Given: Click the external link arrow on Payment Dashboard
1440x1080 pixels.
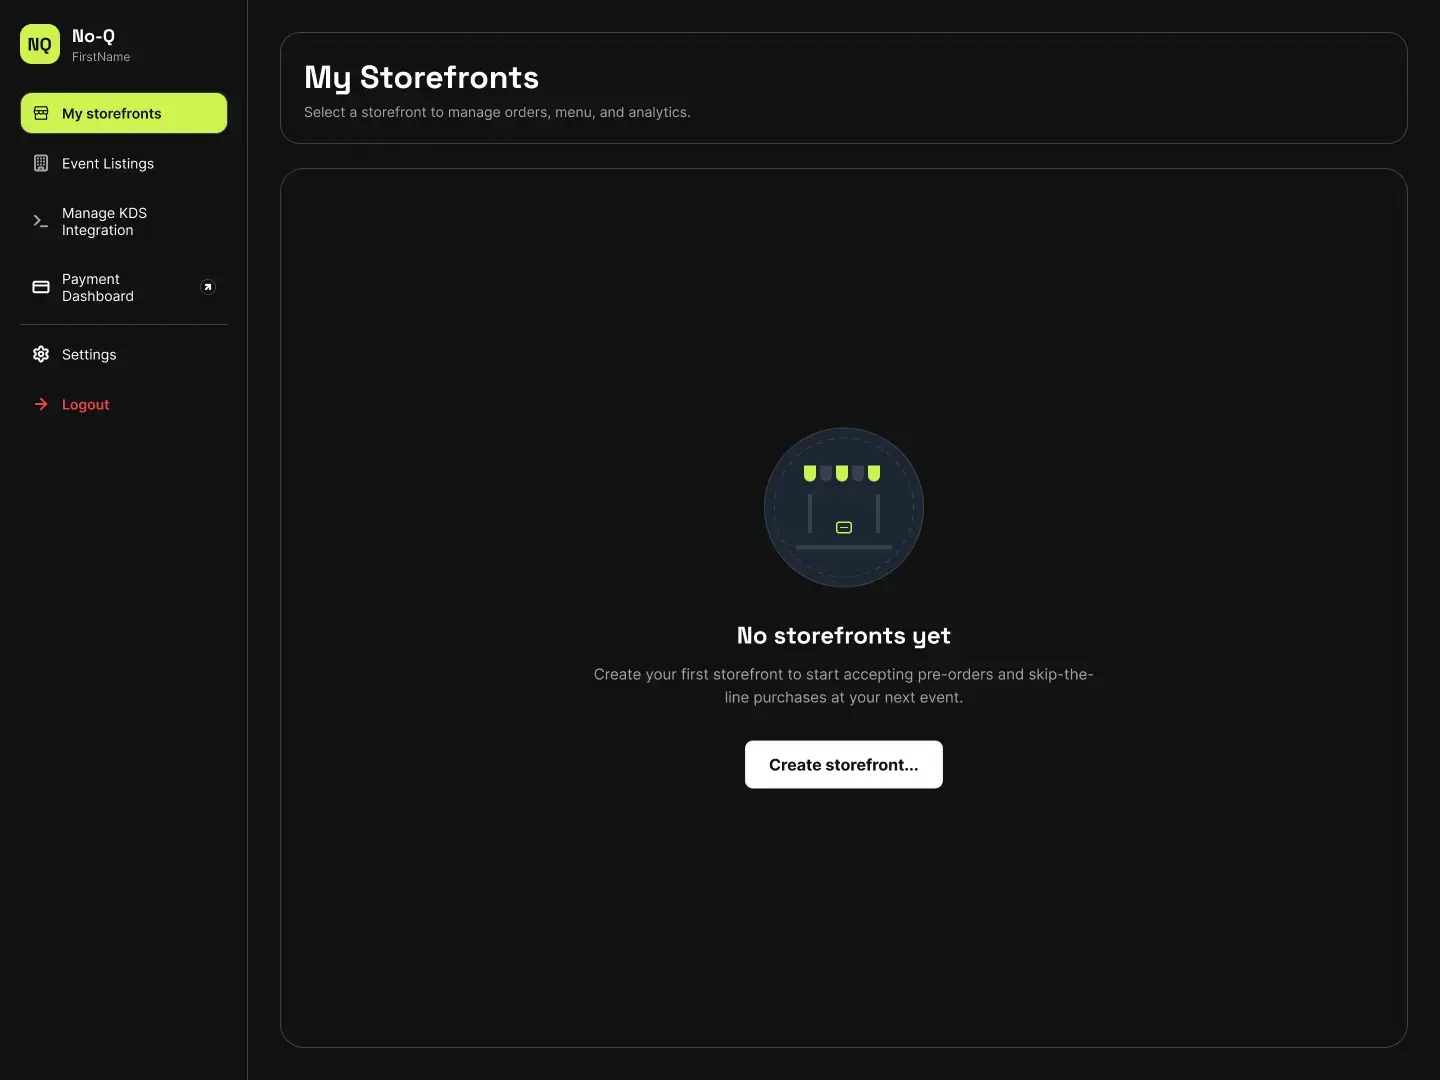Looking at the screenshot, I should point(208,287).
